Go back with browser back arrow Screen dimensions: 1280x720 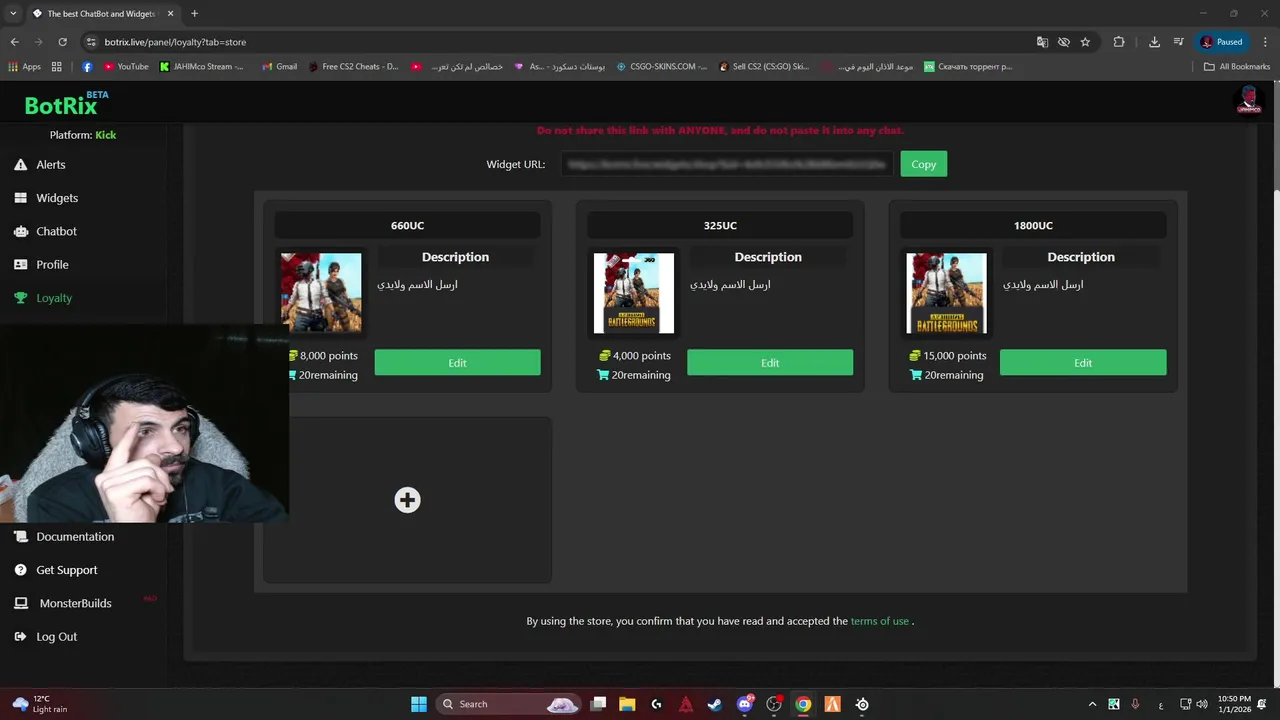click(14, 42)
